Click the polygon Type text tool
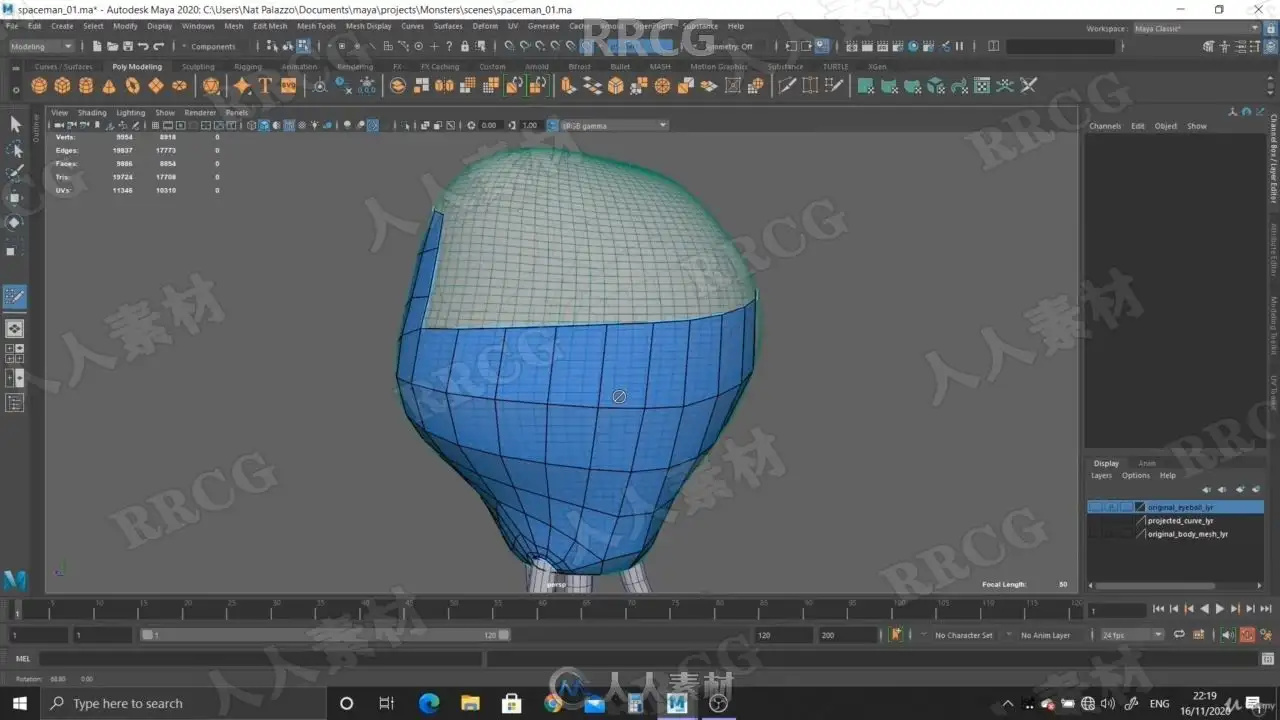This screenshot has width=1280, height=720. [x=265, y=86]
